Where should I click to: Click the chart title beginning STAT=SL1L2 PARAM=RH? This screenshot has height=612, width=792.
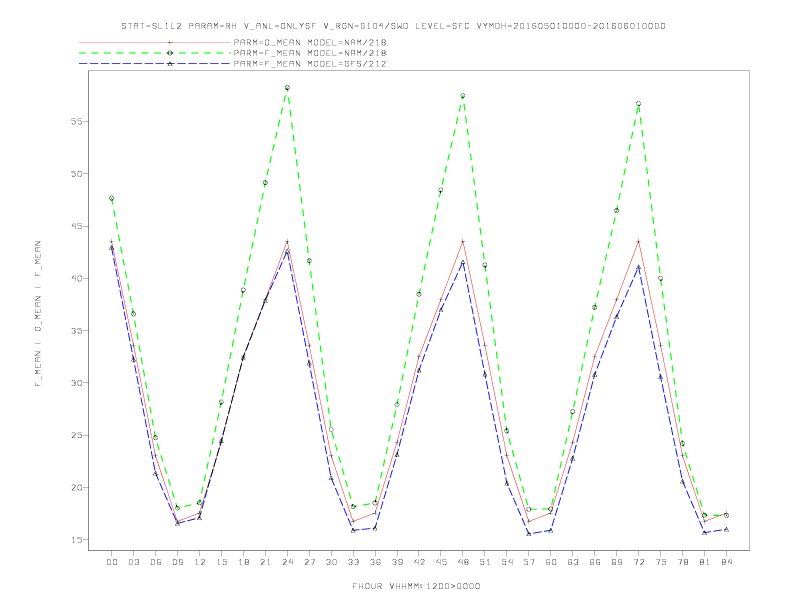393,26
